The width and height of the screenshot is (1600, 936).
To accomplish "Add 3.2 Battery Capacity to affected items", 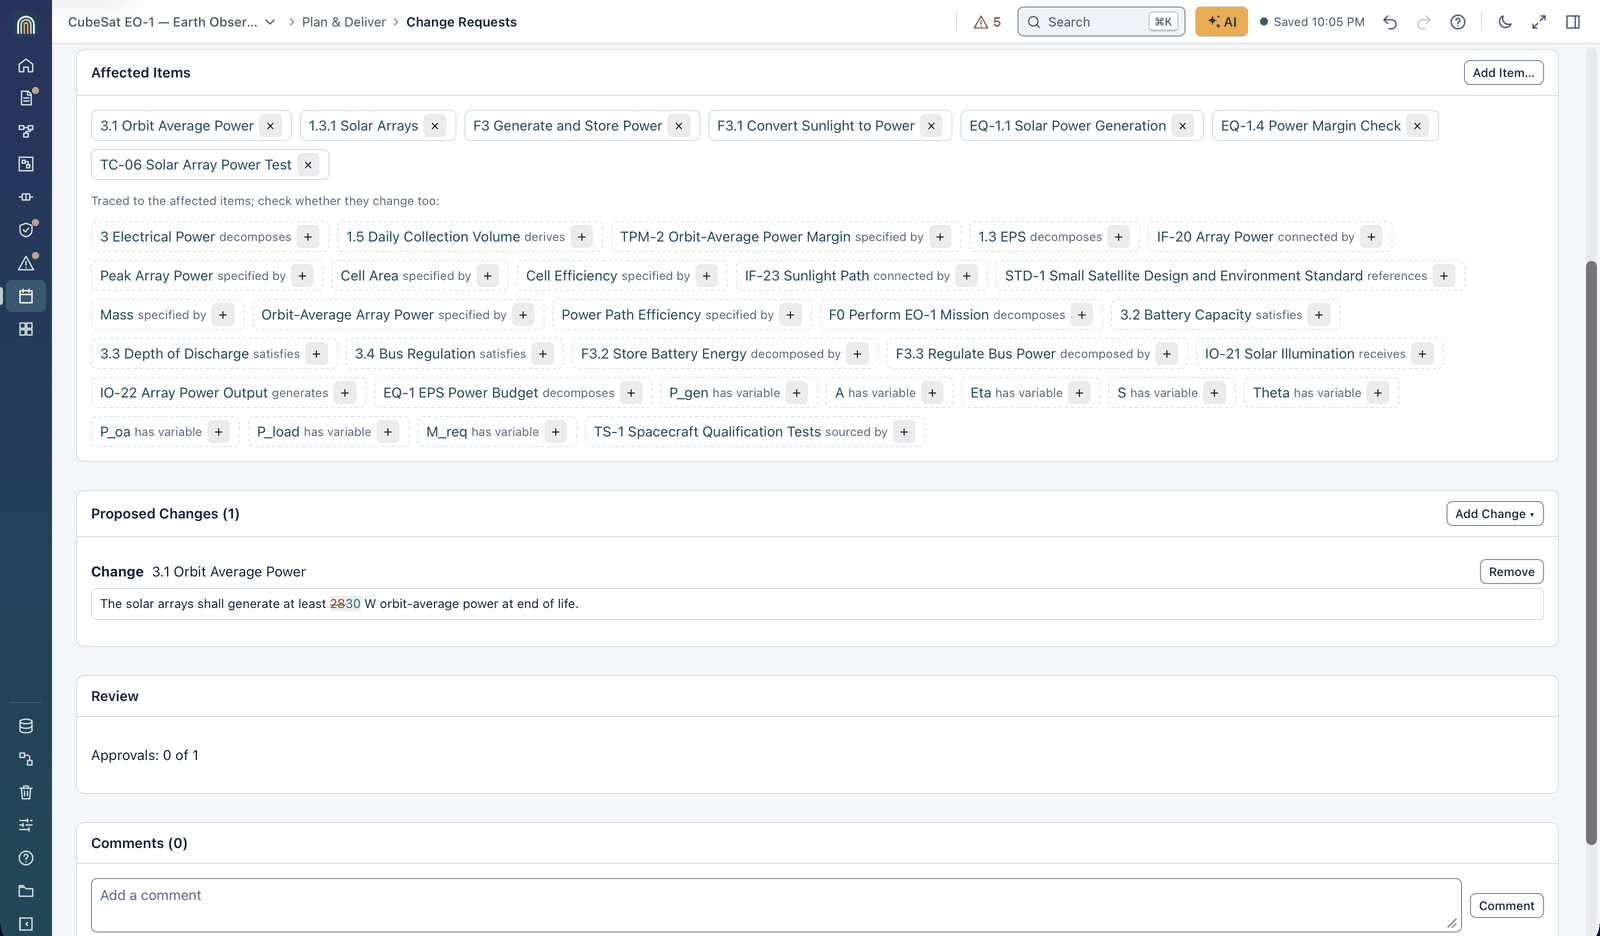I will tap(1319, 315).
